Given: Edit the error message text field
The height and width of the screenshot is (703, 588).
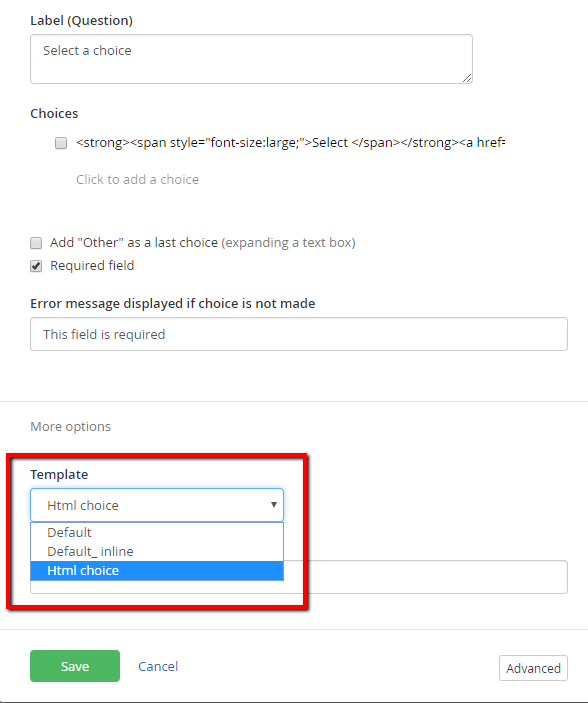Looking at the screenshot, I should click(299, 334).
